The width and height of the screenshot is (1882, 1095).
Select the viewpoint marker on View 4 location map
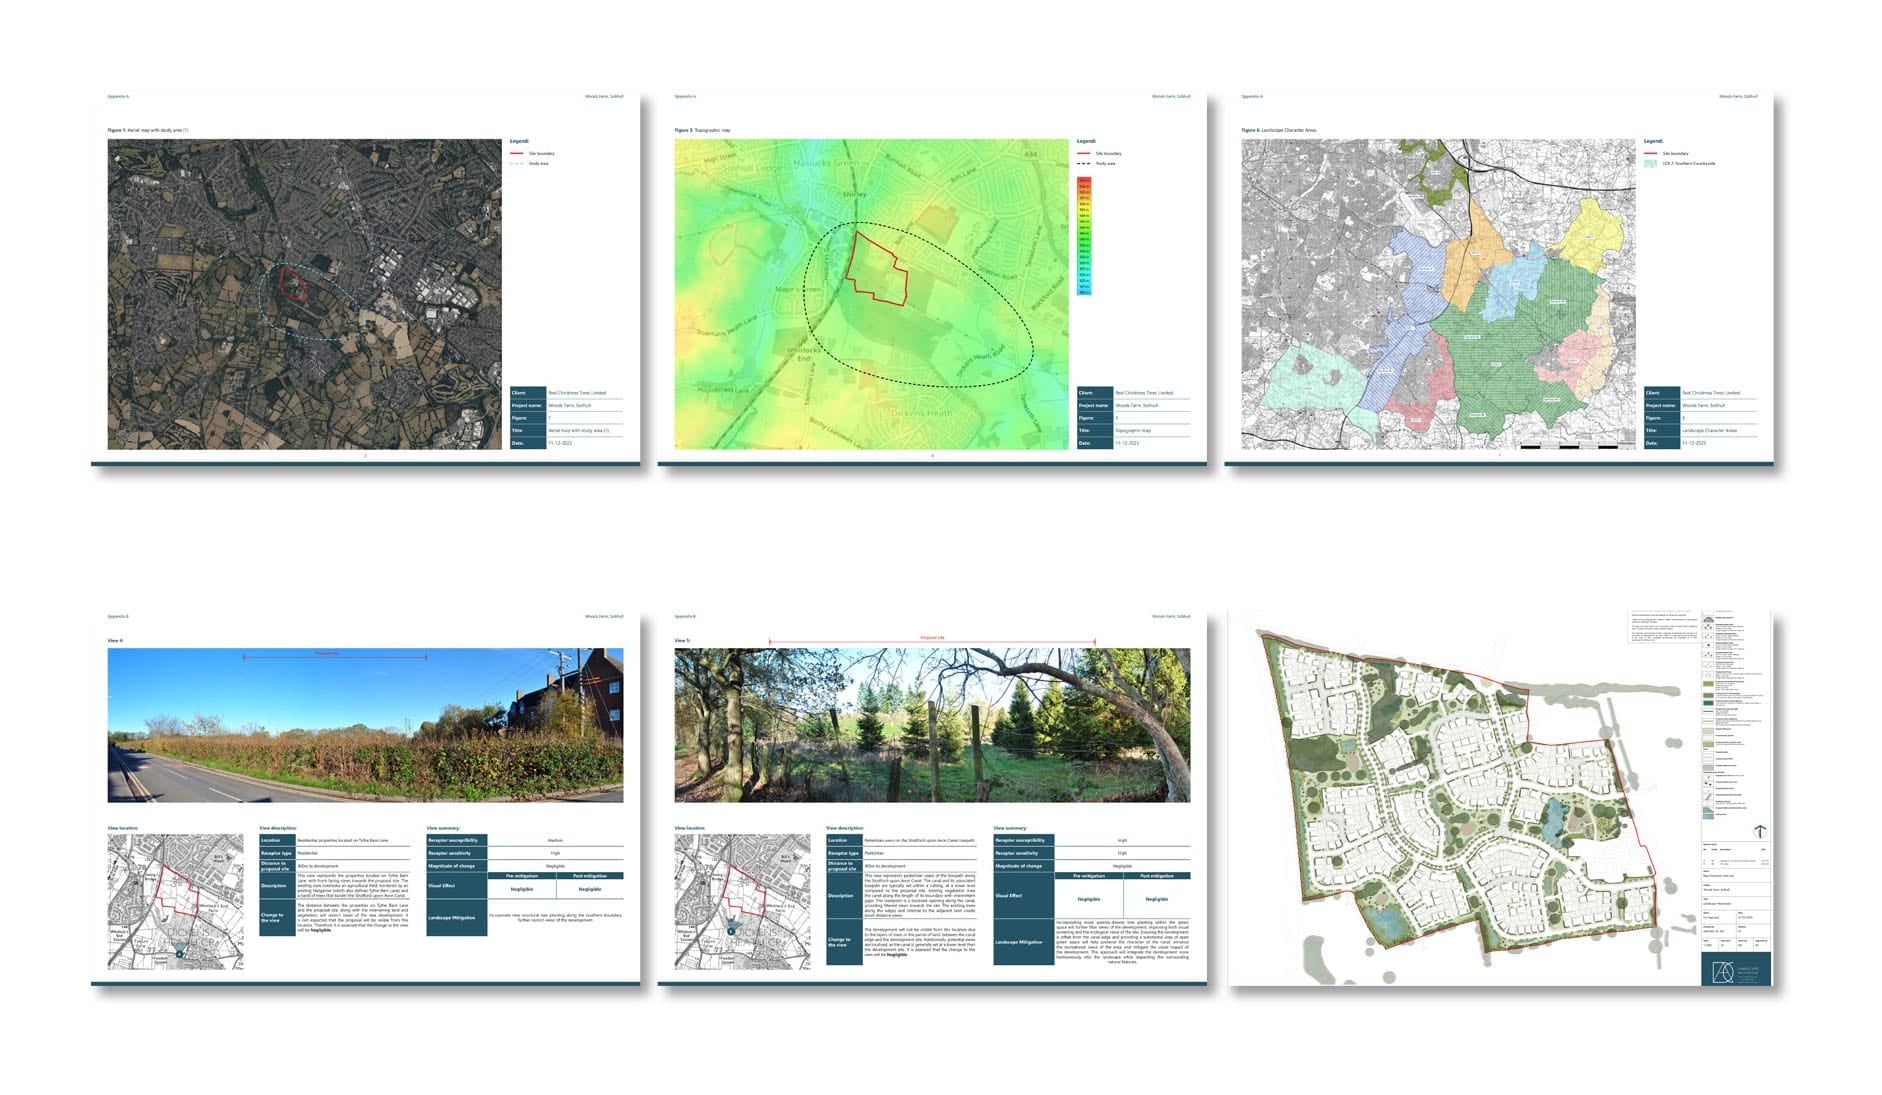(179, 954)
